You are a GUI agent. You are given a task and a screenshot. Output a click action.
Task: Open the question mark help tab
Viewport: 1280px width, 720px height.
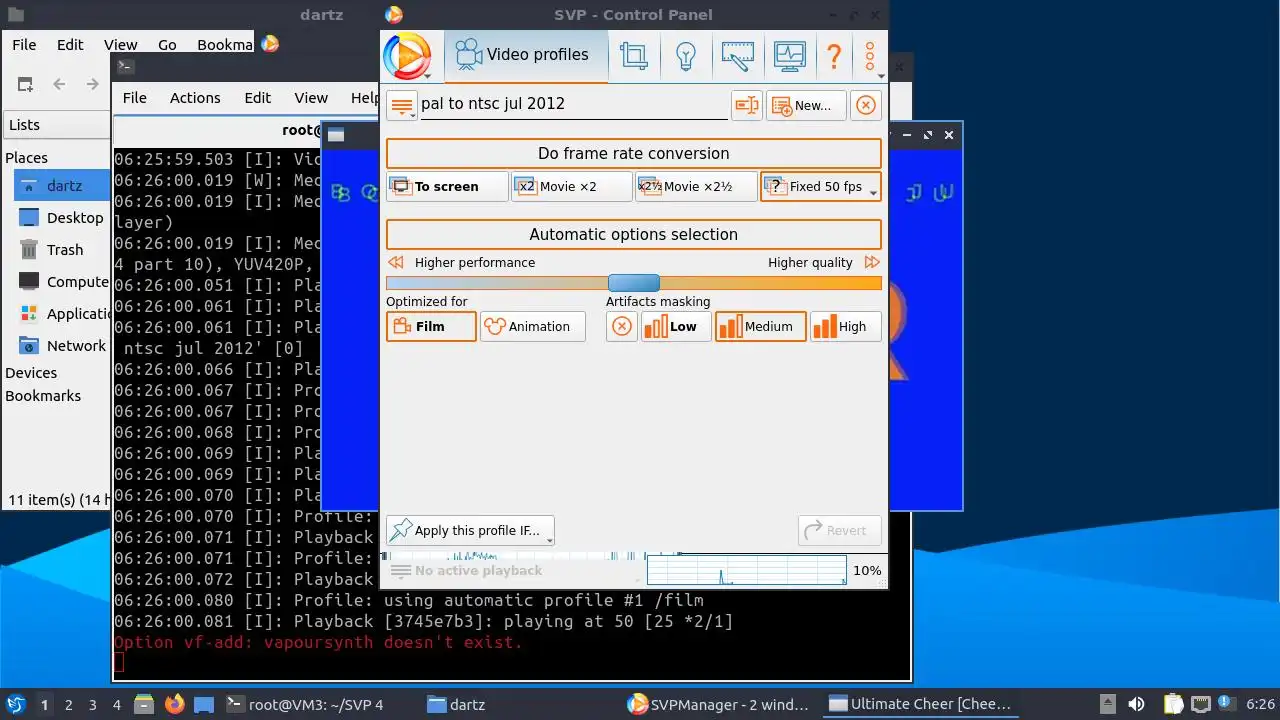pos(834,56)
